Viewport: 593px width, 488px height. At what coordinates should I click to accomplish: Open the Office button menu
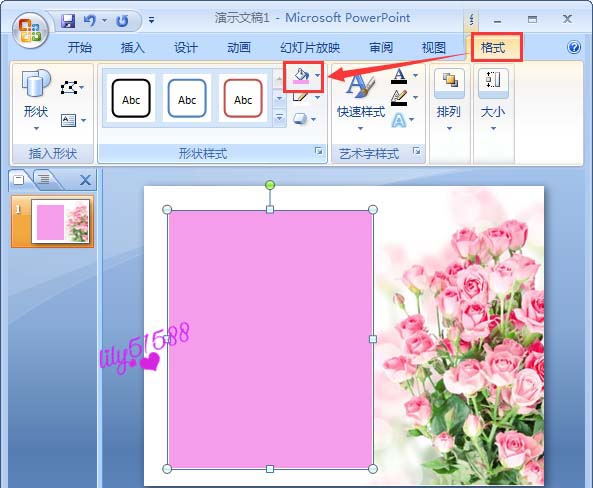coord(30,30)
